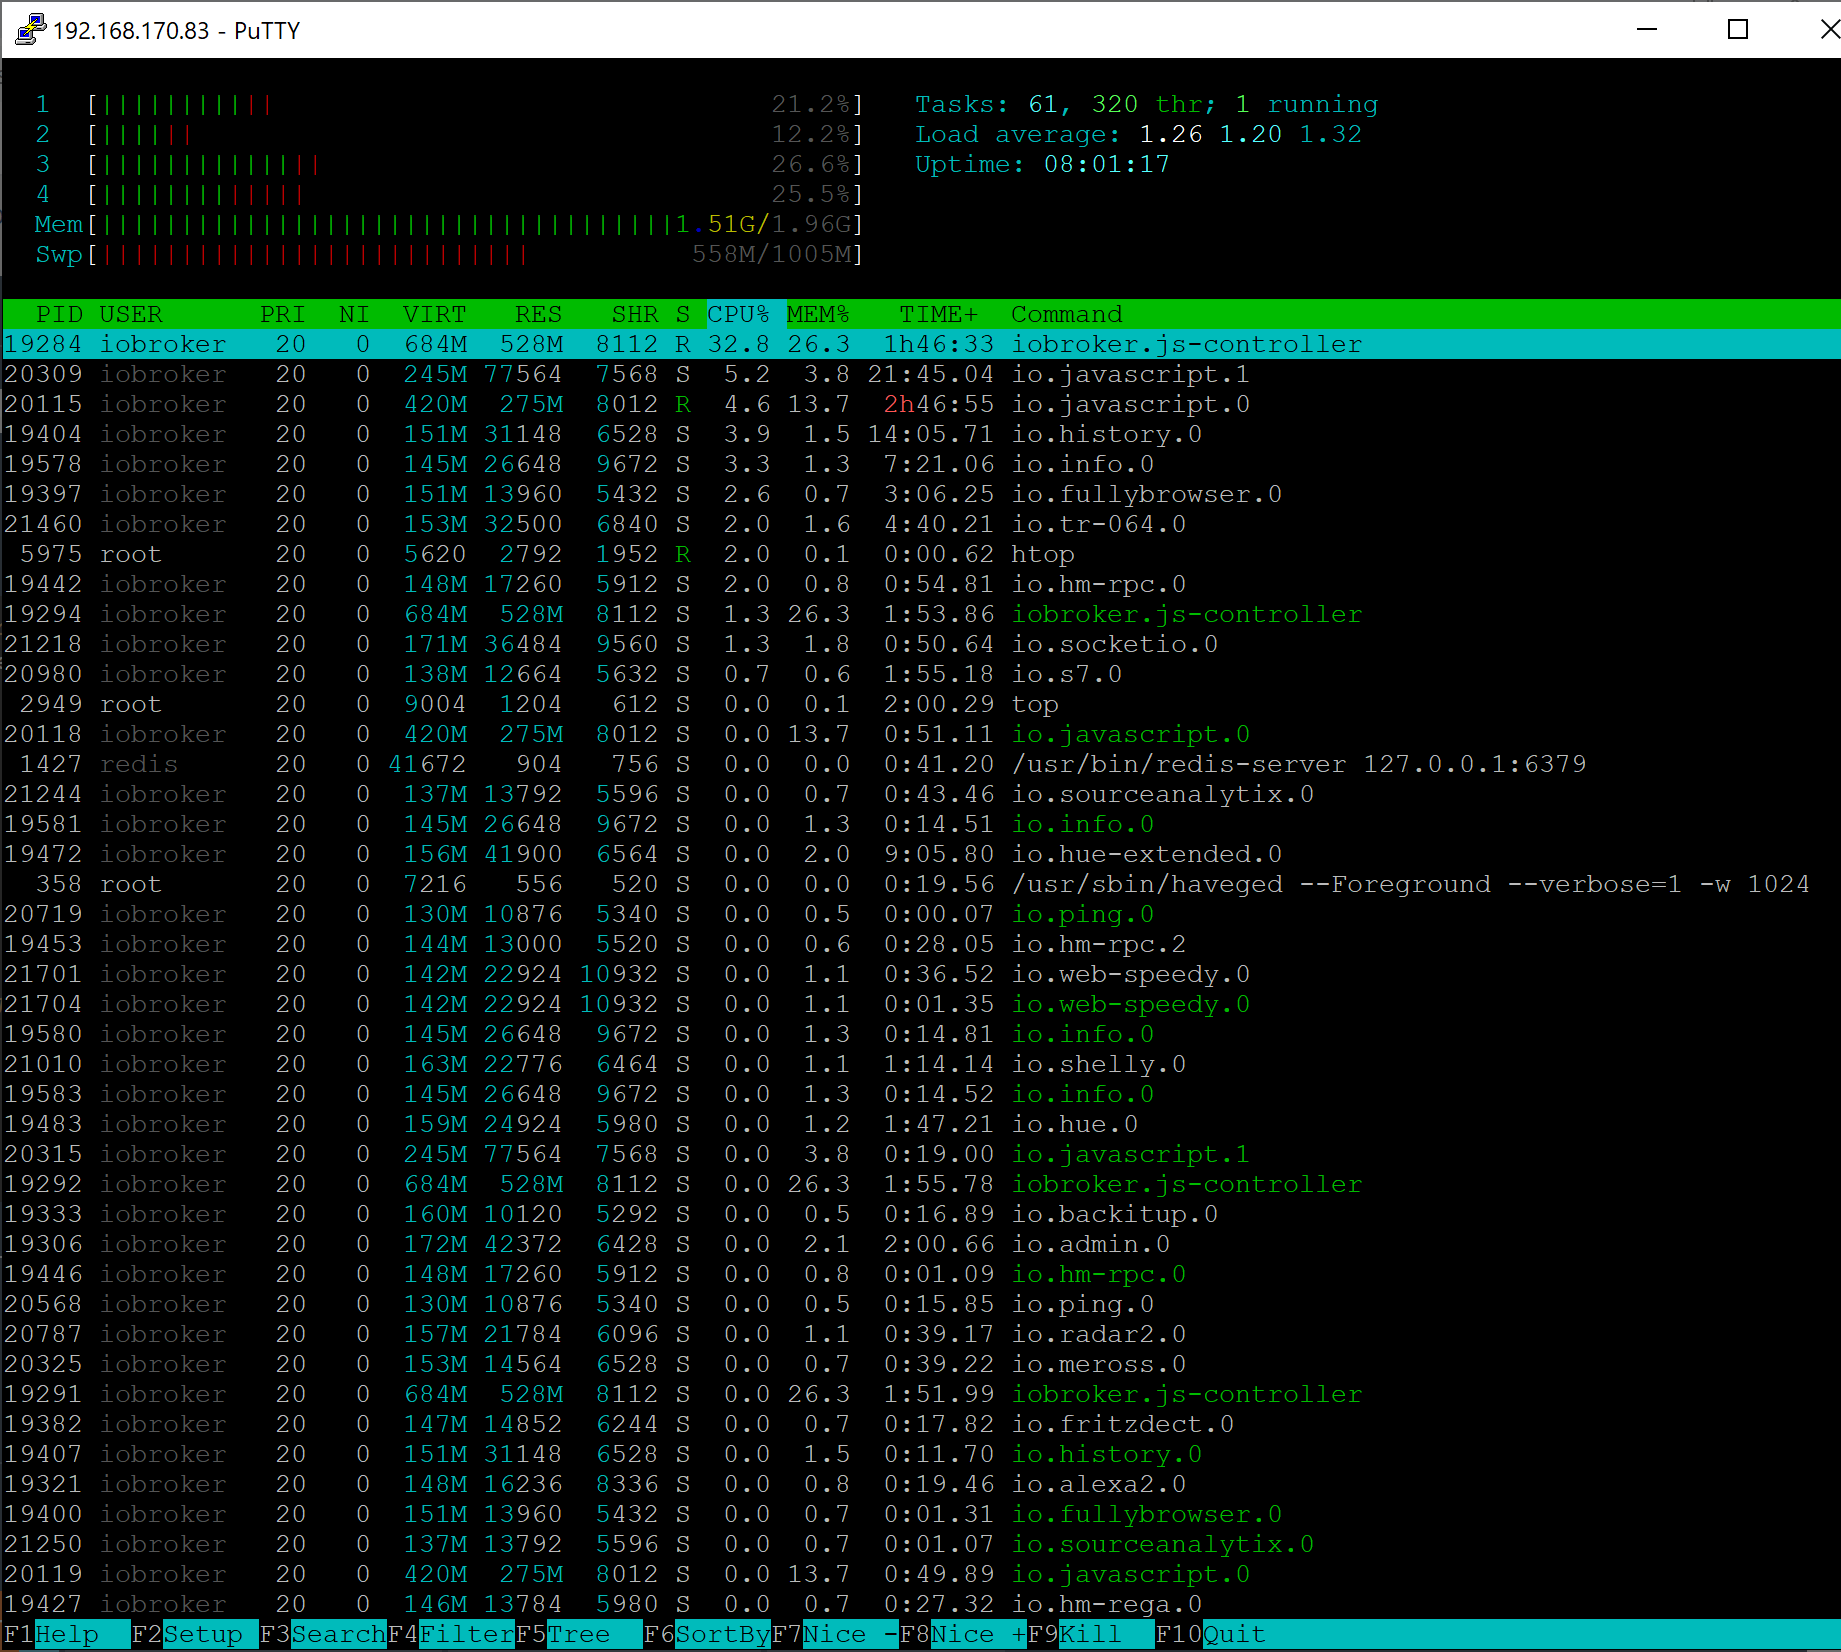Image resolution: width=1841 pixels, height=1652 pixels.
Task: Sort by the CPU% column header
Action: pyautogui.click(x=738, y=314)
